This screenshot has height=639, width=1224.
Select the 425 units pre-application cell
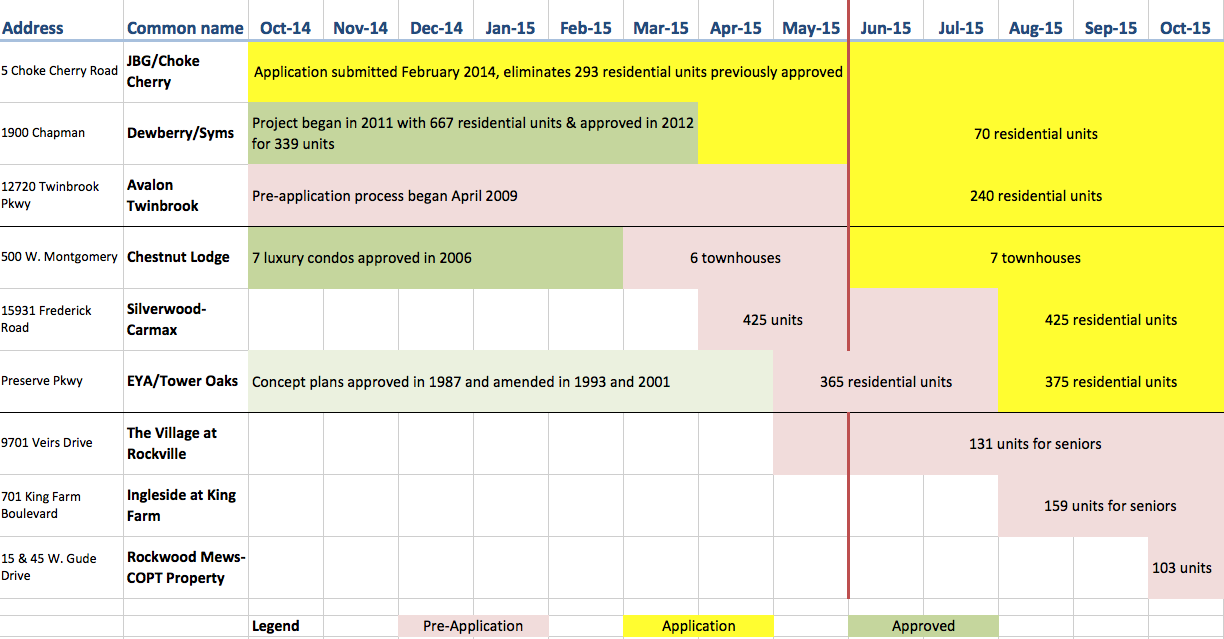click(772, 320)
